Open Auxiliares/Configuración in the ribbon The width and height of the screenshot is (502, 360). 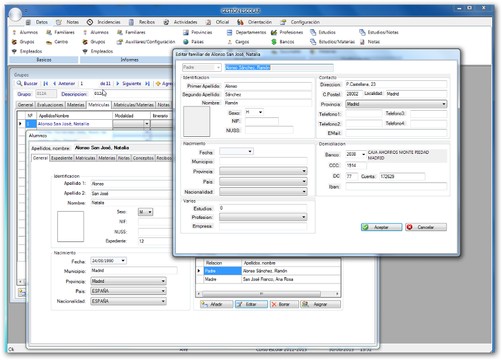(146, 42)
